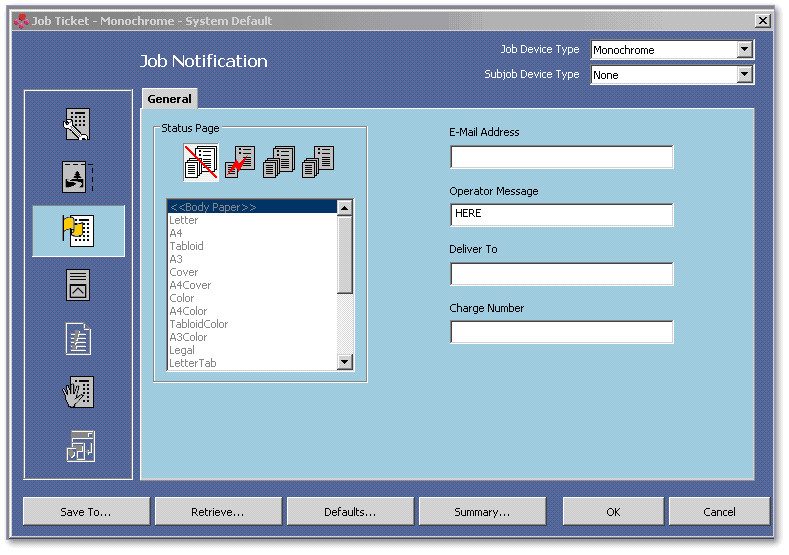Click the E-Mail Address input field

(x=561, y=157)
